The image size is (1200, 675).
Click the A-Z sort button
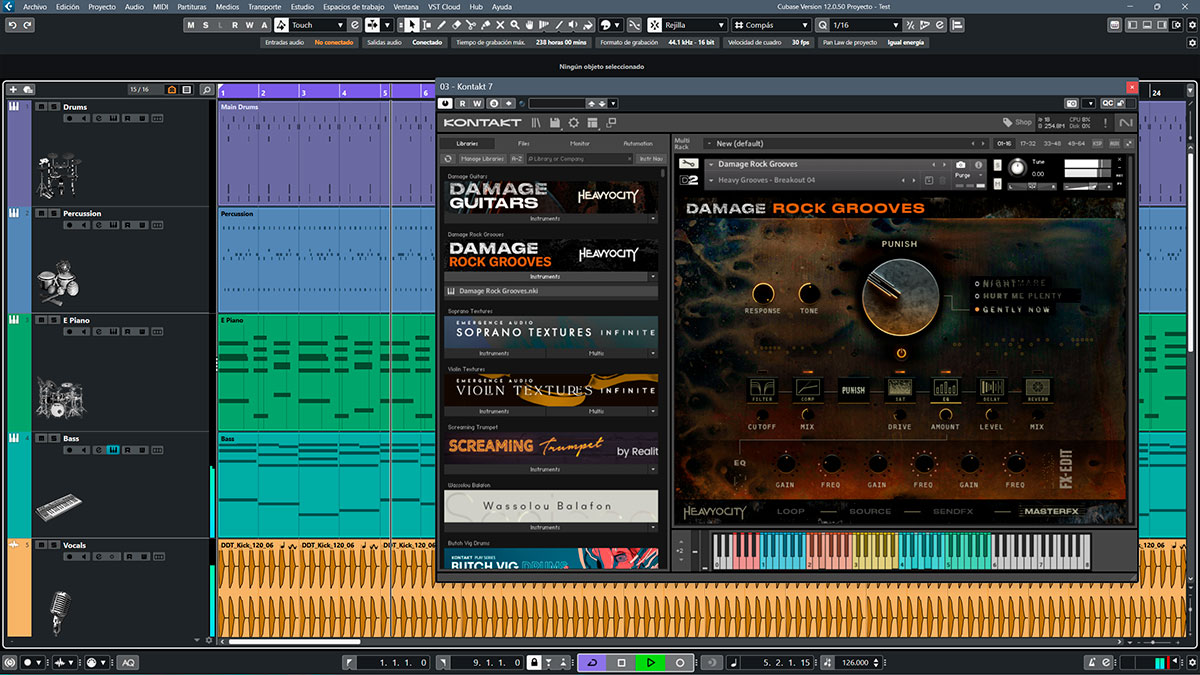click(x=517, y=158)
